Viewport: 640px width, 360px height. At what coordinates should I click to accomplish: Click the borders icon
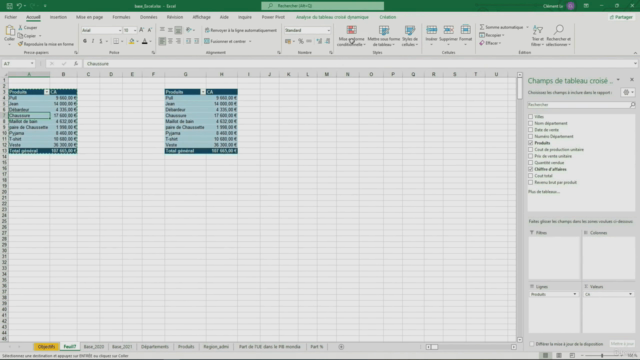click(x=116, y=41)
